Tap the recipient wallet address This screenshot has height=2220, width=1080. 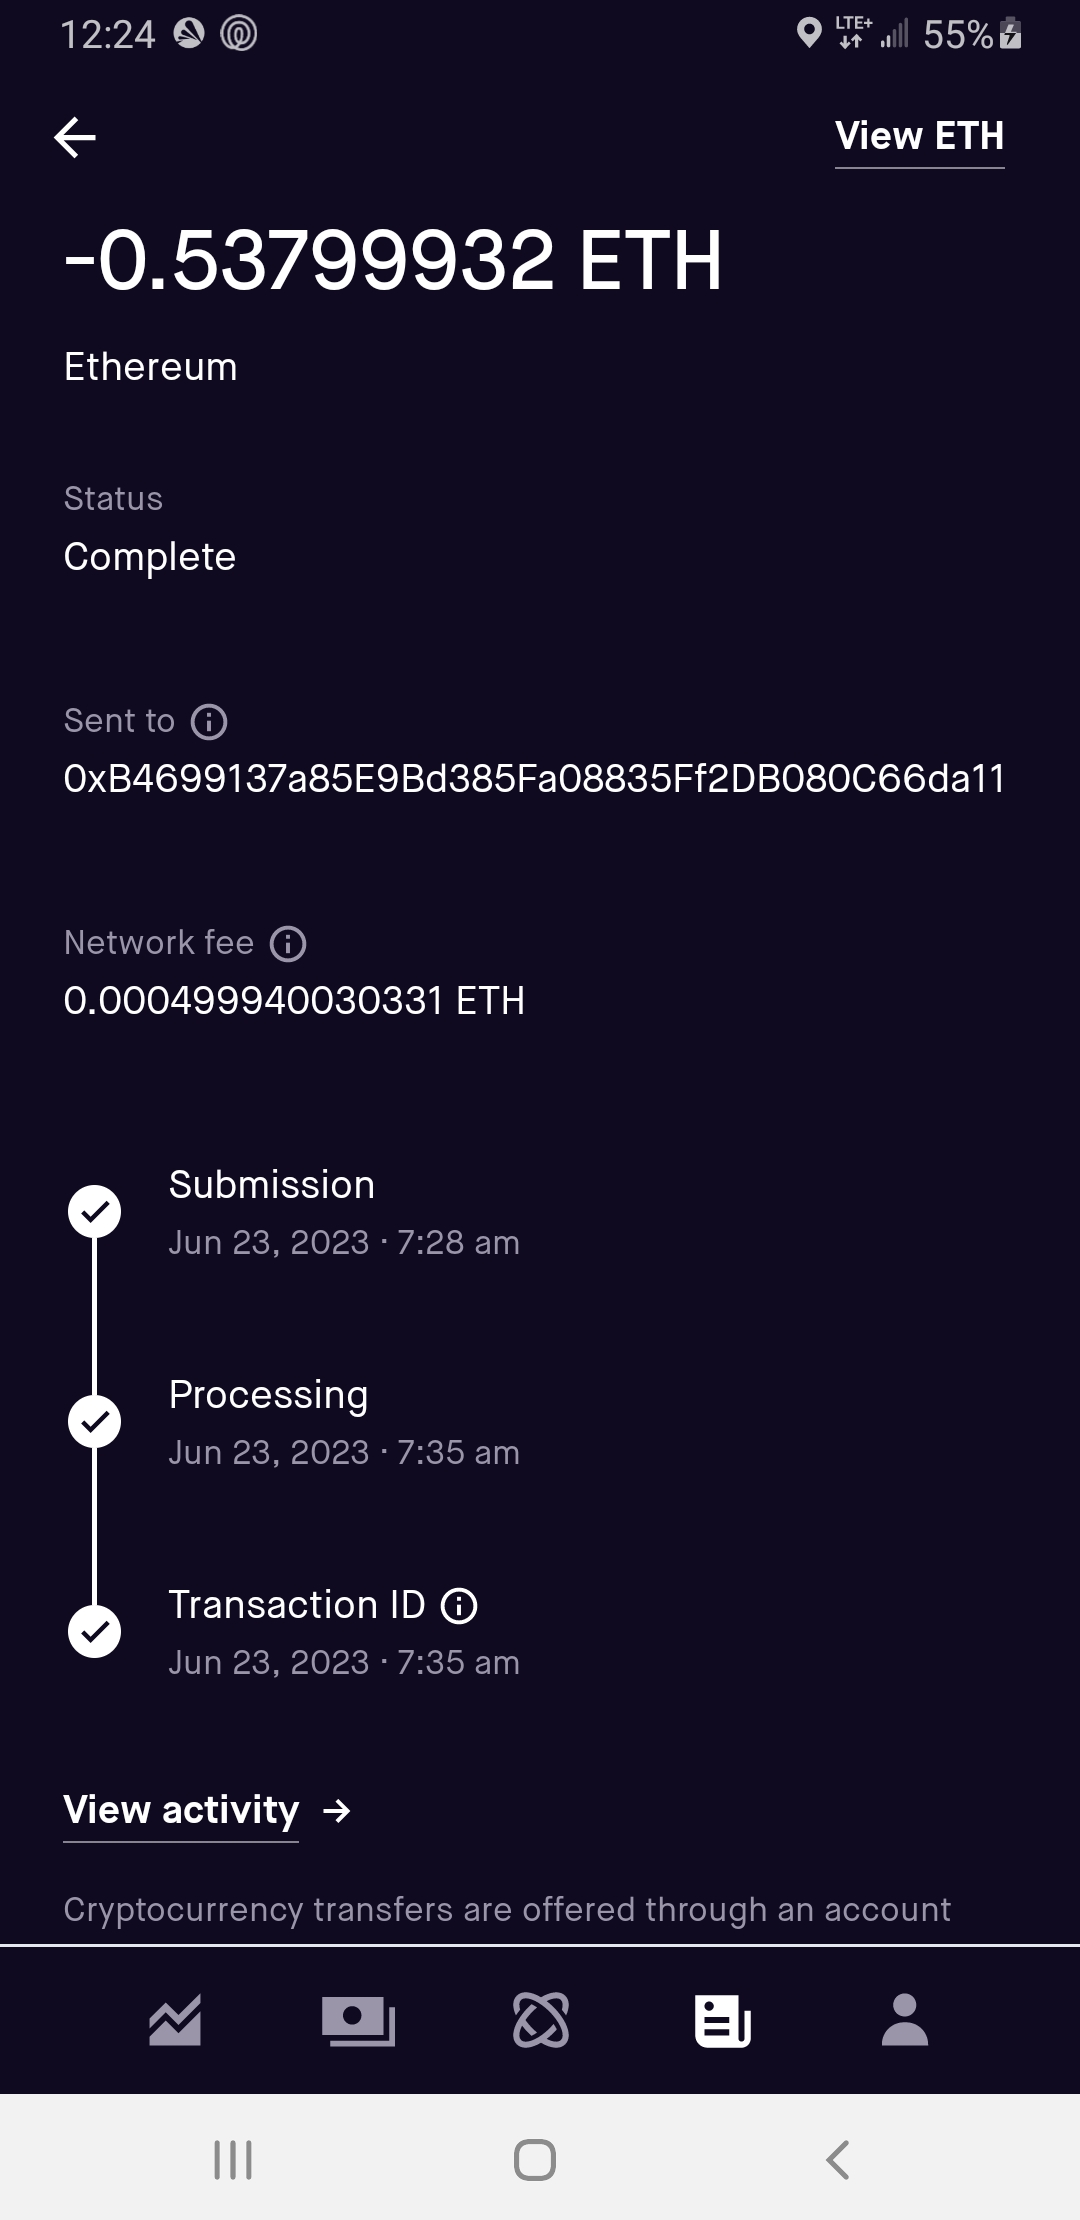click(534, 779)
